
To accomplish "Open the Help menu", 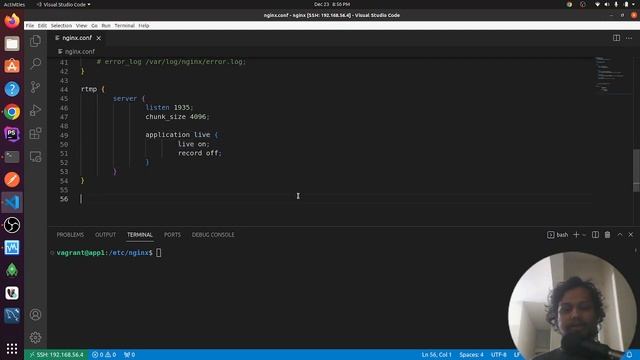I will coord(144,25).
